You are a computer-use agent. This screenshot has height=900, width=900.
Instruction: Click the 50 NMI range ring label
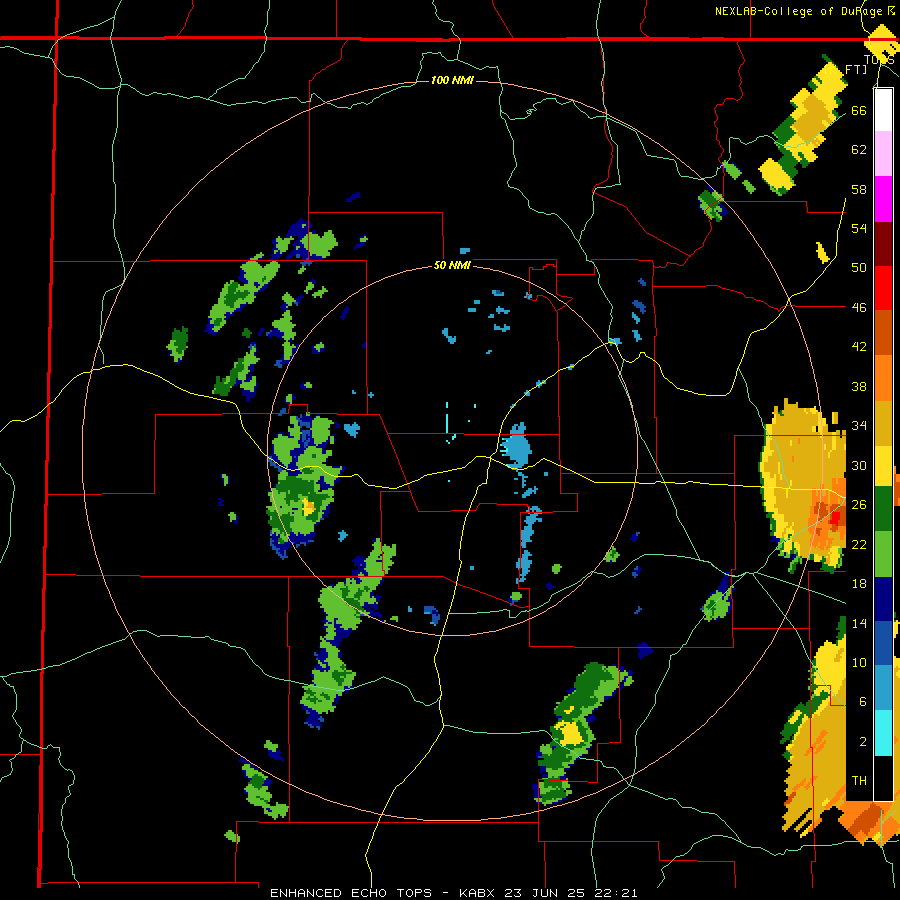point(452,265)
